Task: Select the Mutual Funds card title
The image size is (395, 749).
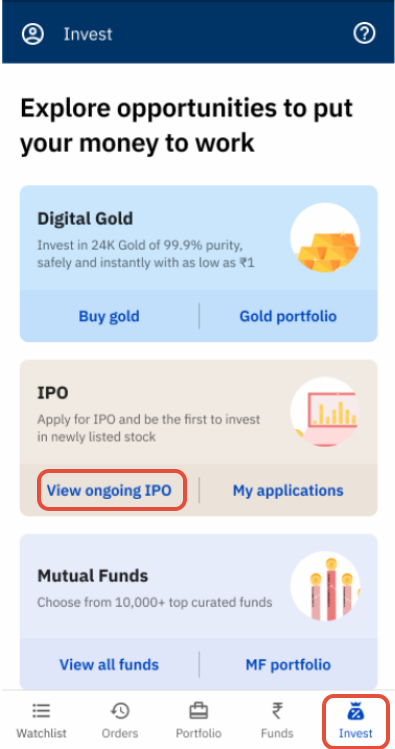Action: pyautogui.click(x=93, y=576)
